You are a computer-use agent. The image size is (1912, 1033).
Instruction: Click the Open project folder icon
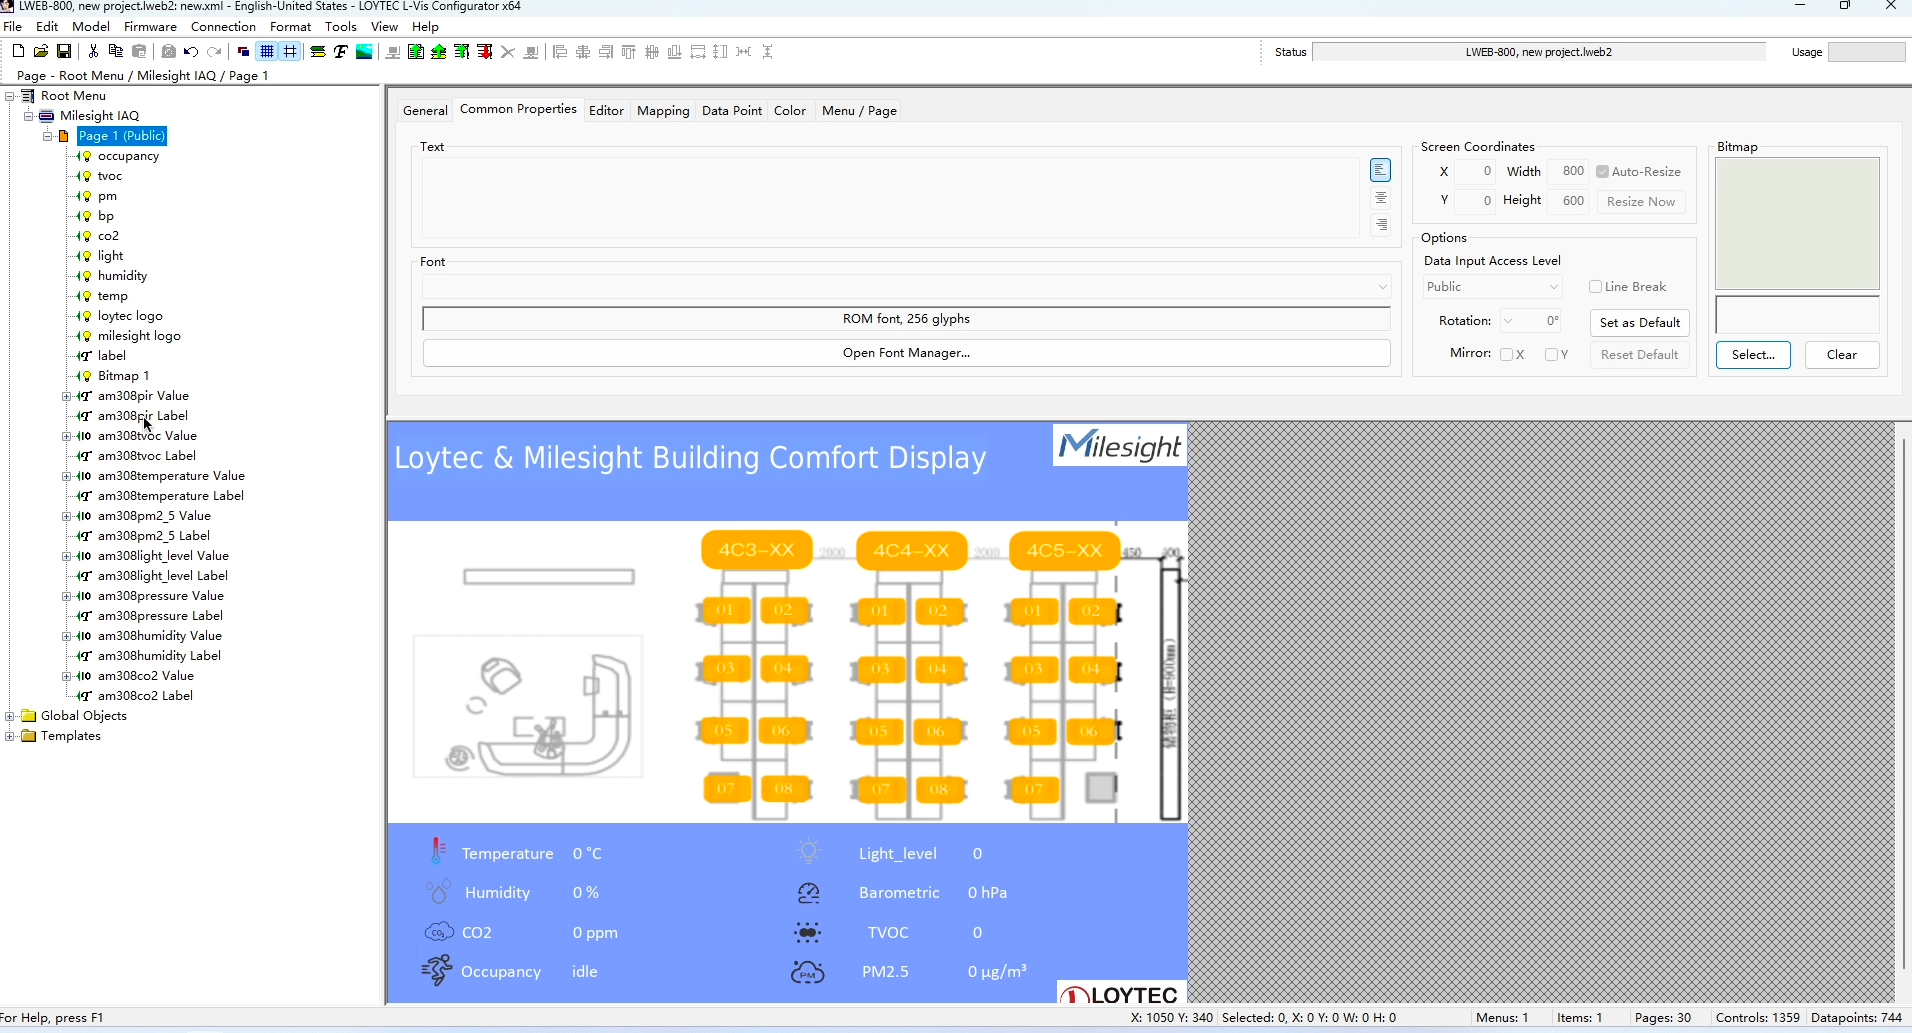[41, 52]
